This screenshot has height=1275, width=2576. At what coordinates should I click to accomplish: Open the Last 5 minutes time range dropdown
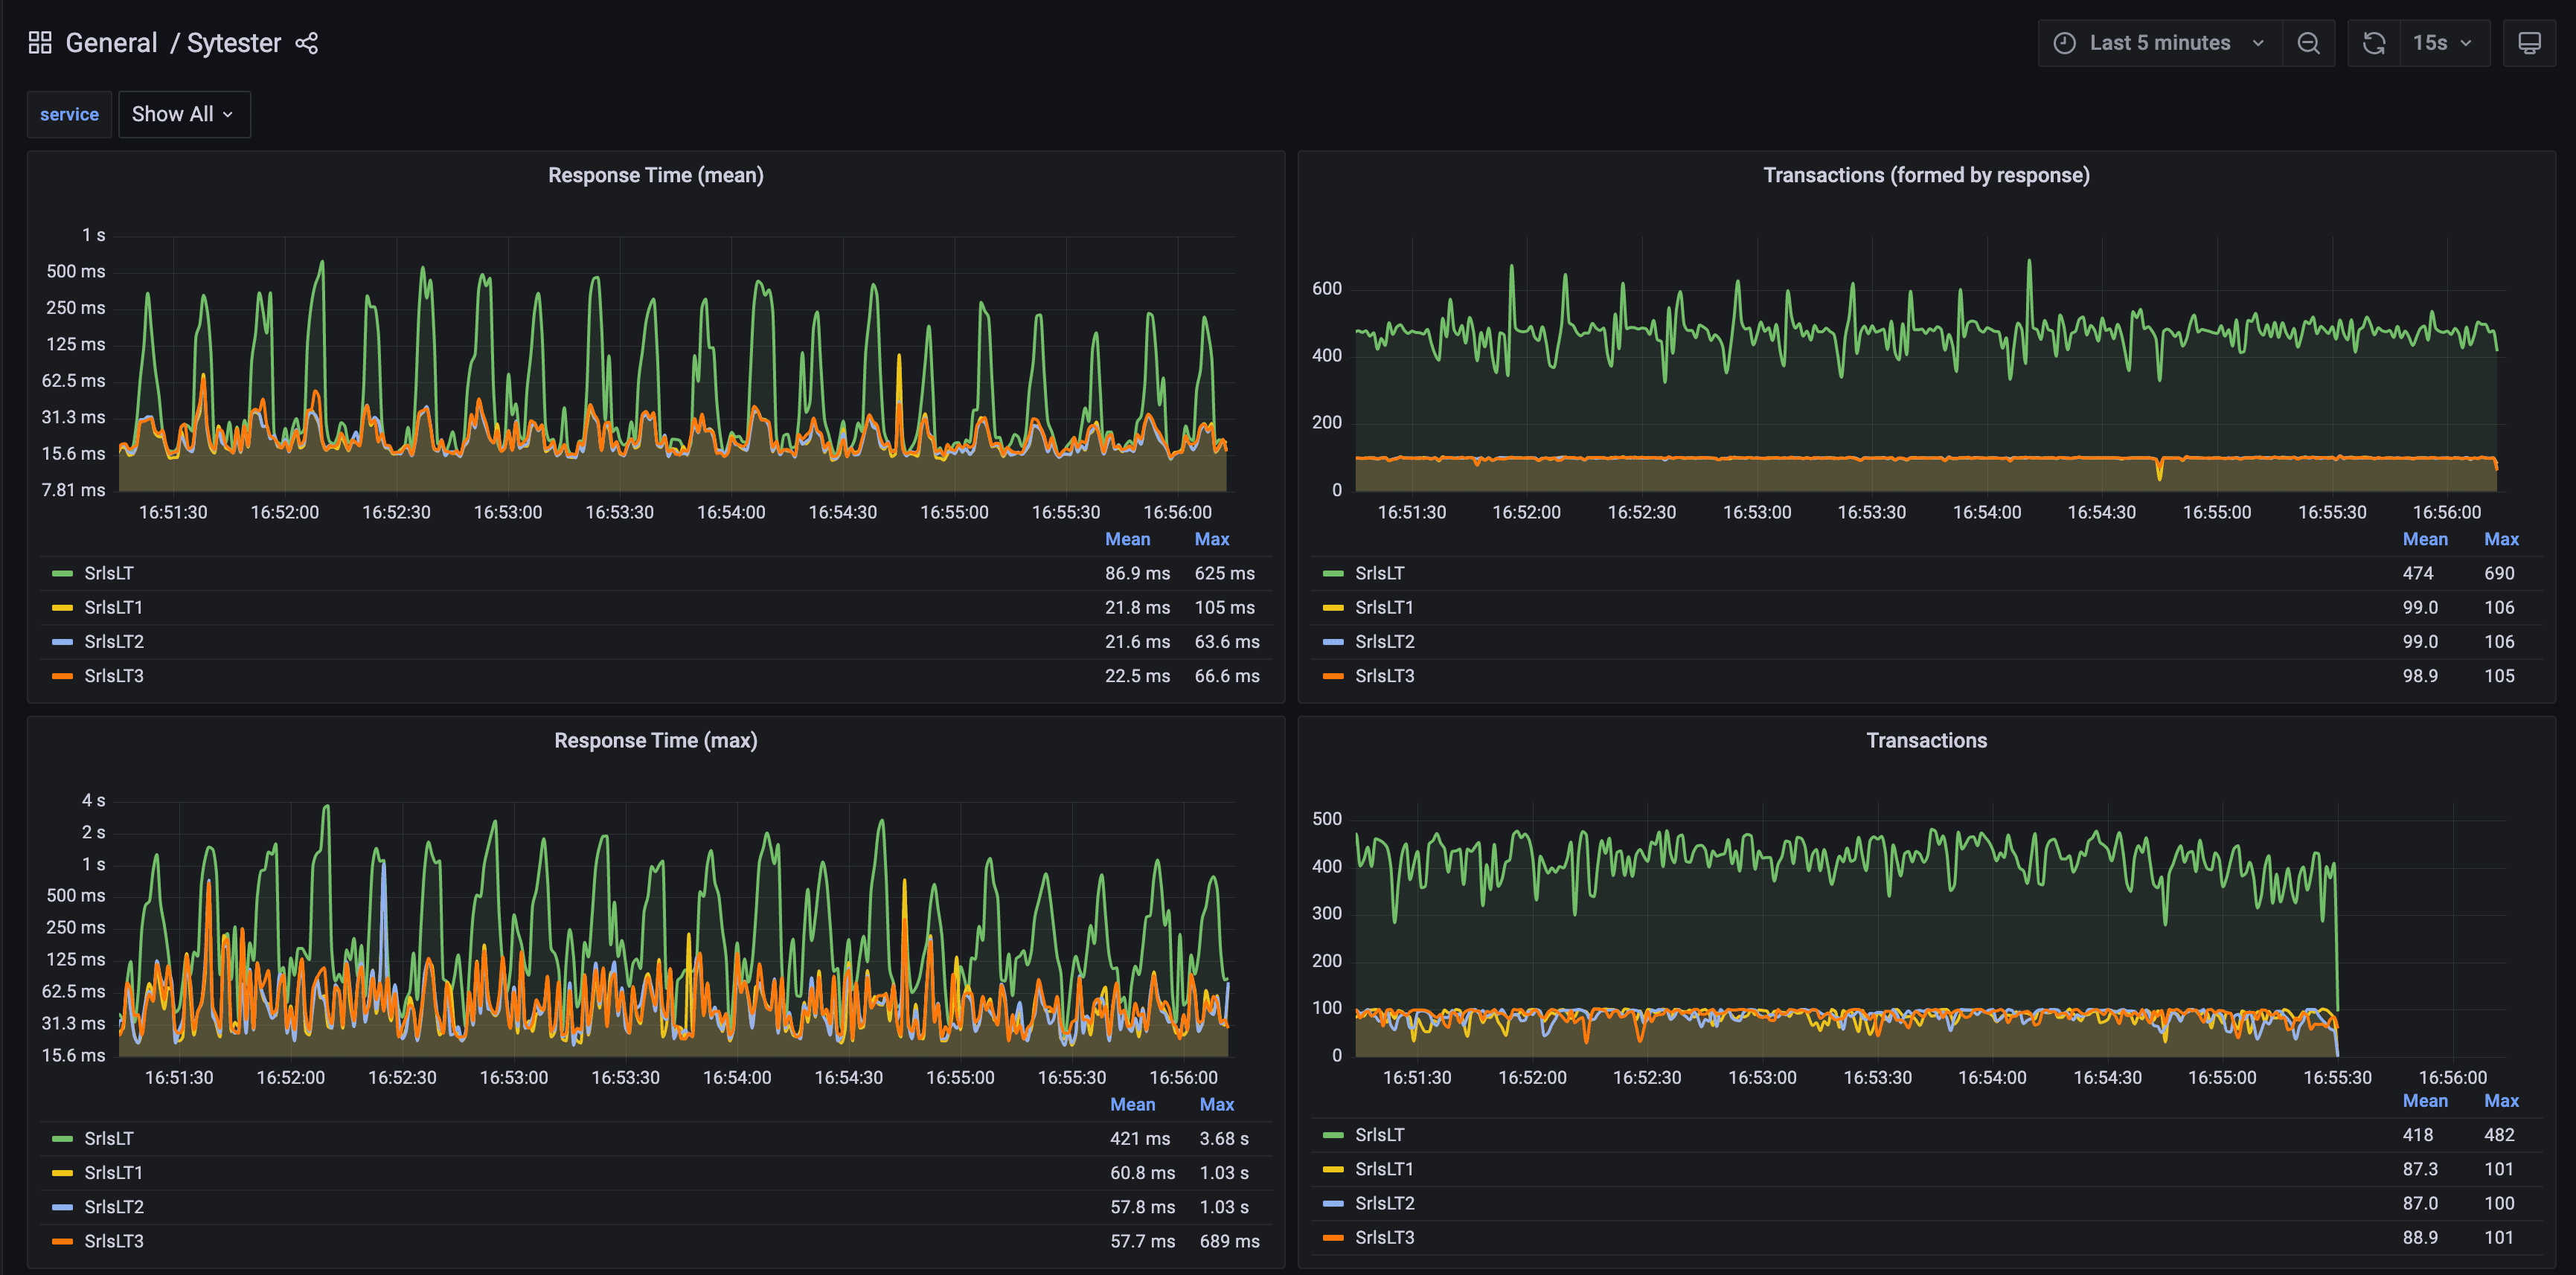pos(2159,42)
